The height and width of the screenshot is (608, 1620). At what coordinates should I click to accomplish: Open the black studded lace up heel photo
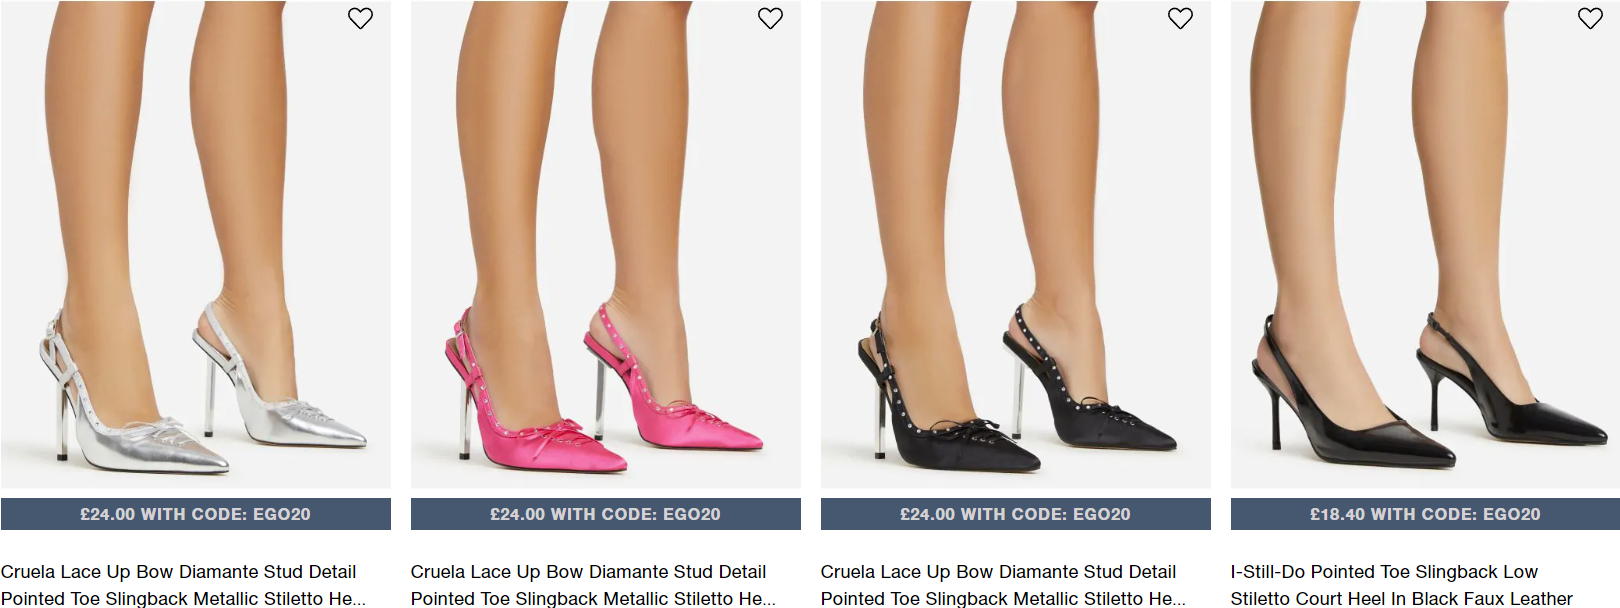[x=1016, y=244]
